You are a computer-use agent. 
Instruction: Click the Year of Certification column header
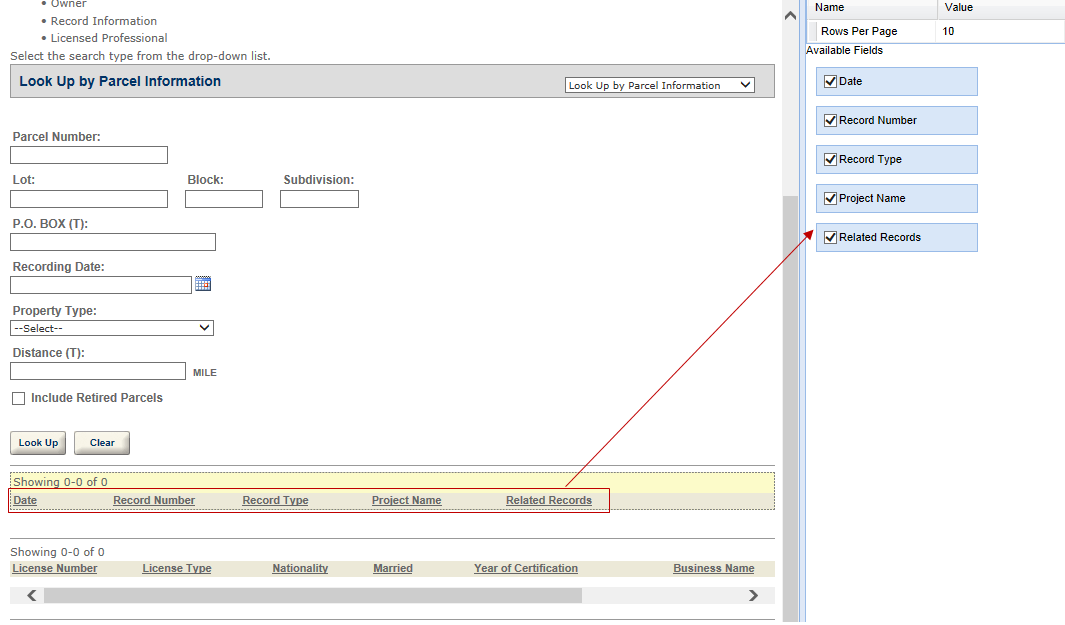click(x=526, y=569)
